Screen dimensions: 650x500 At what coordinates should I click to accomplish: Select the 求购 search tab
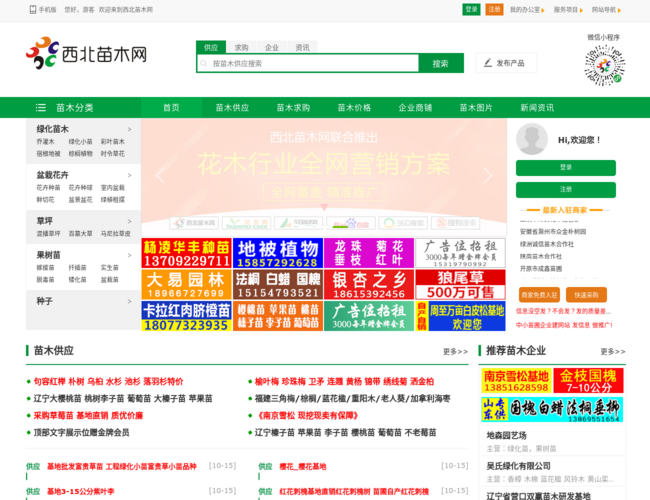[x=241, y=47]
